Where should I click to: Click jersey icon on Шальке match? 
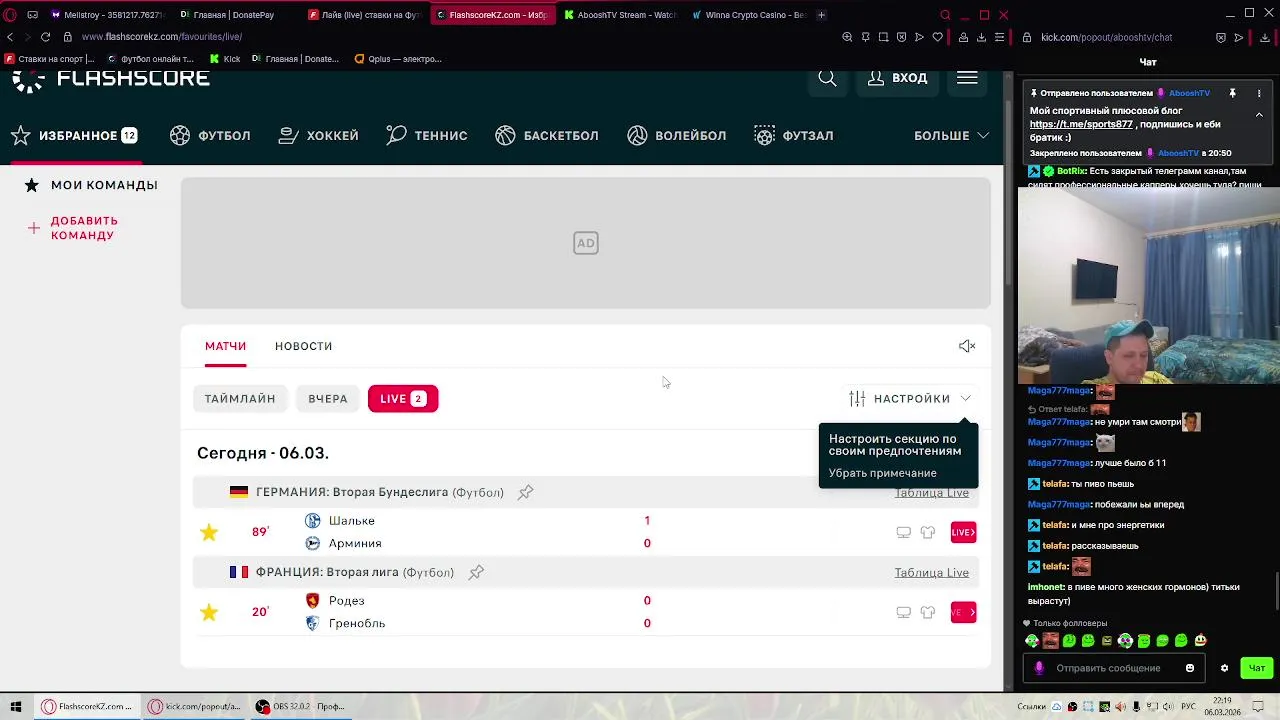(928, 533)
